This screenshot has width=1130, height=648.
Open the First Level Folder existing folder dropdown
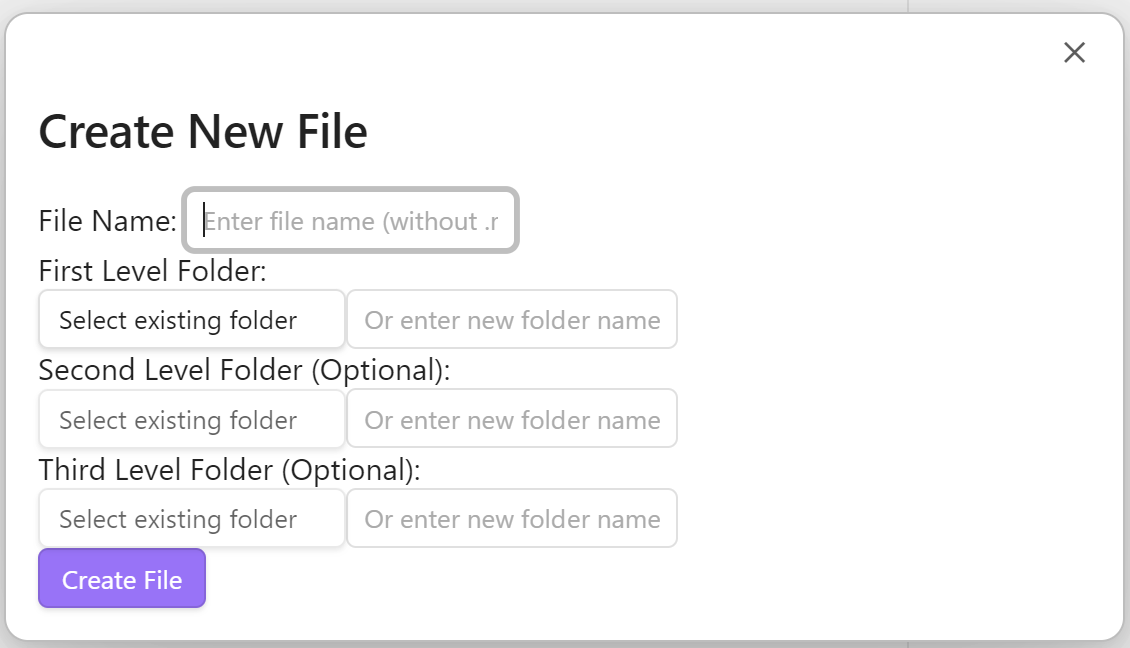192,319
